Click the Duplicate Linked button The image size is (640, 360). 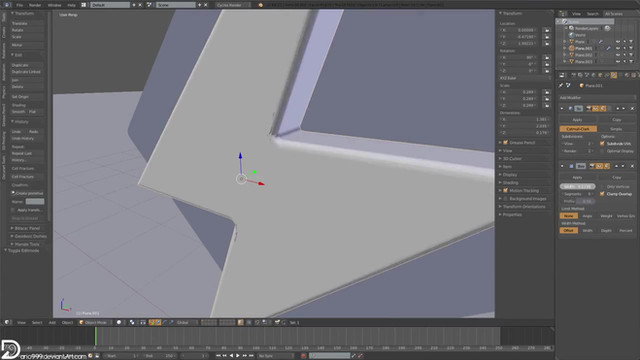[27, 72]
